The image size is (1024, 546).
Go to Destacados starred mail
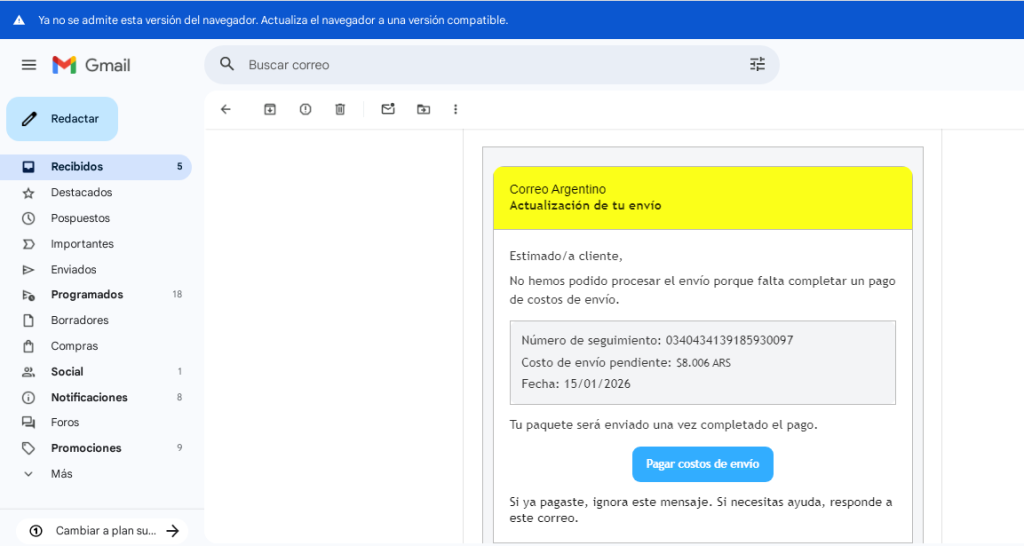pyautogui.click(x=81, y=192)
